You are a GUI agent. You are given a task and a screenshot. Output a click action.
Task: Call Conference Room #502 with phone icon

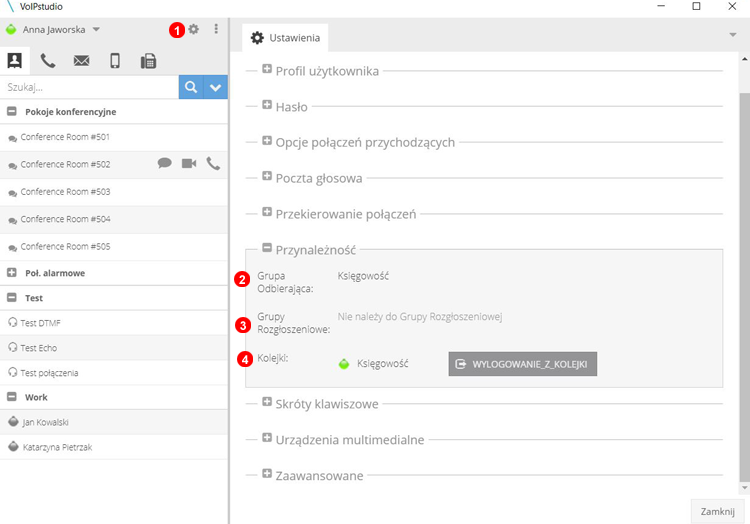click(213, 164)
